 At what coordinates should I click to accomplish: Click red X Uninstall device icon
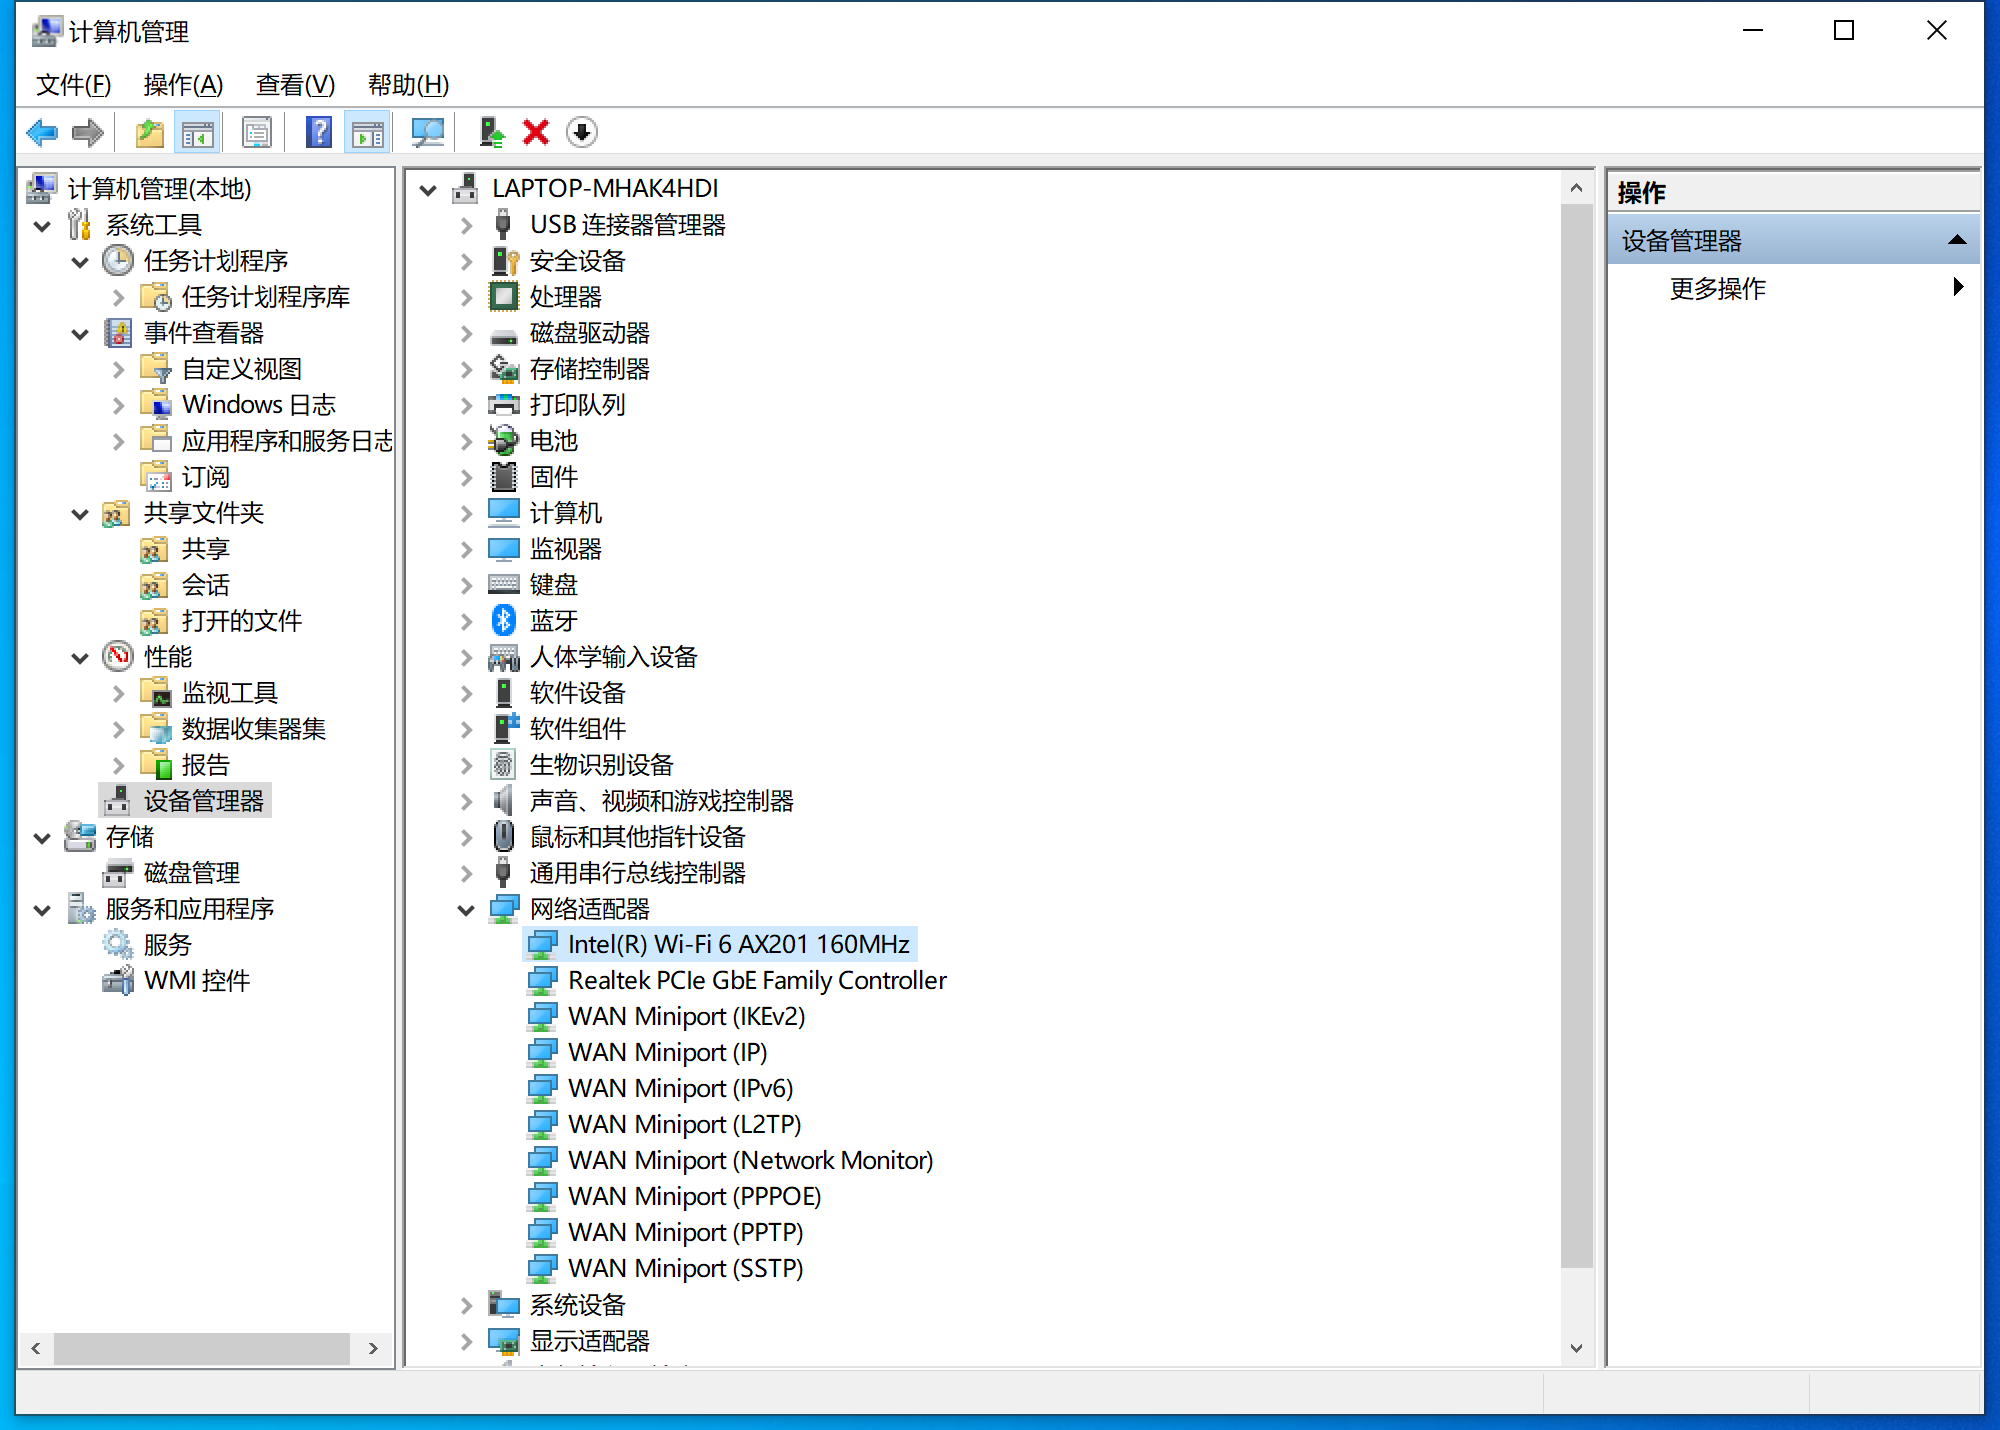[536, 132]
